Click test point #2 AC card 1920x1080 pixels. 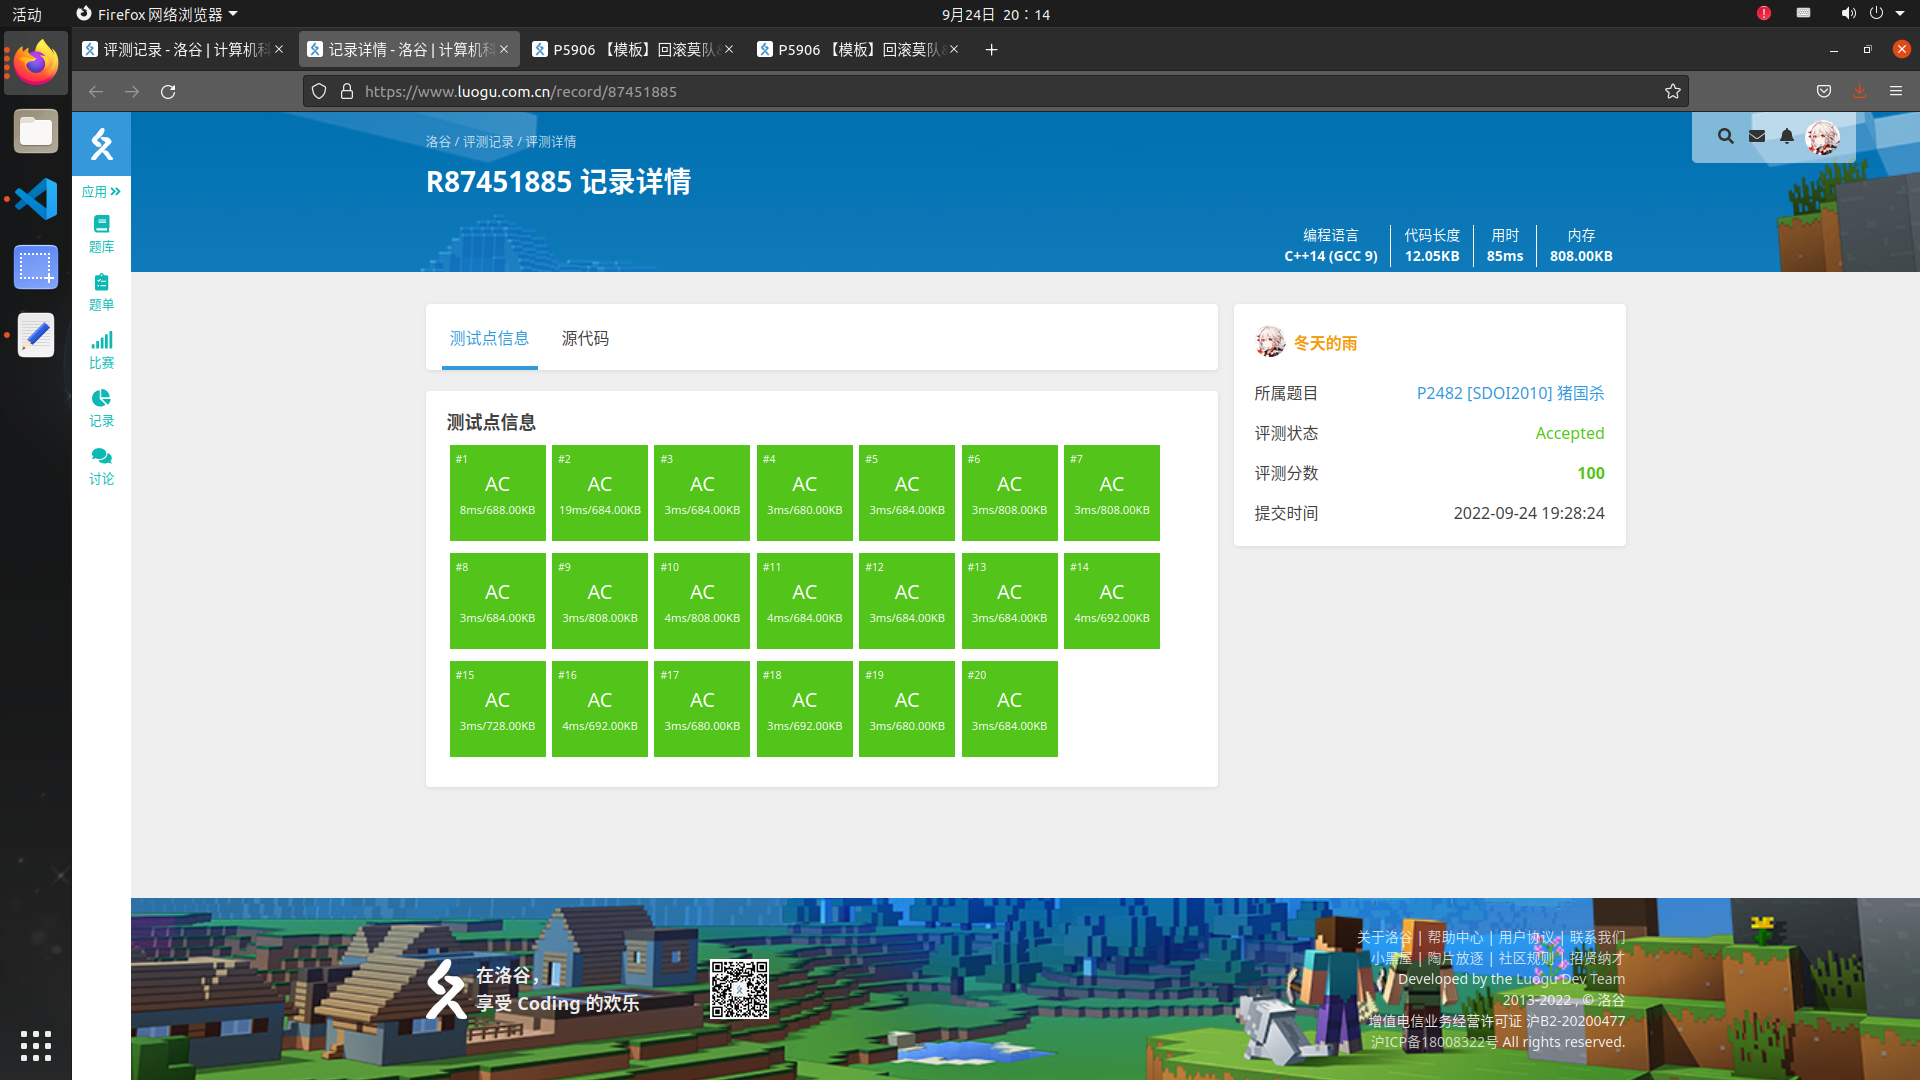(x=599, y=493)
